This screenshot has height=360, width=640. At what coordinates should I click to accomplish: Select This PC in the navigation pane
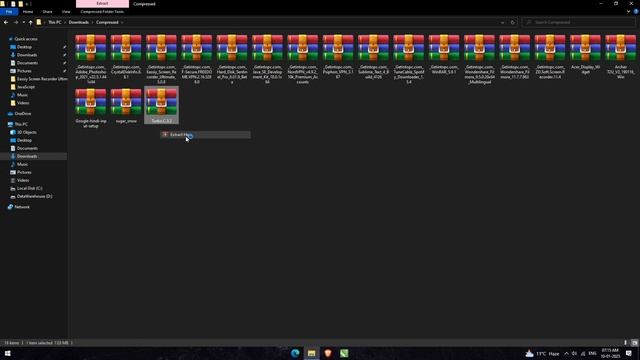pyautogui.click(x=21, y=124)
